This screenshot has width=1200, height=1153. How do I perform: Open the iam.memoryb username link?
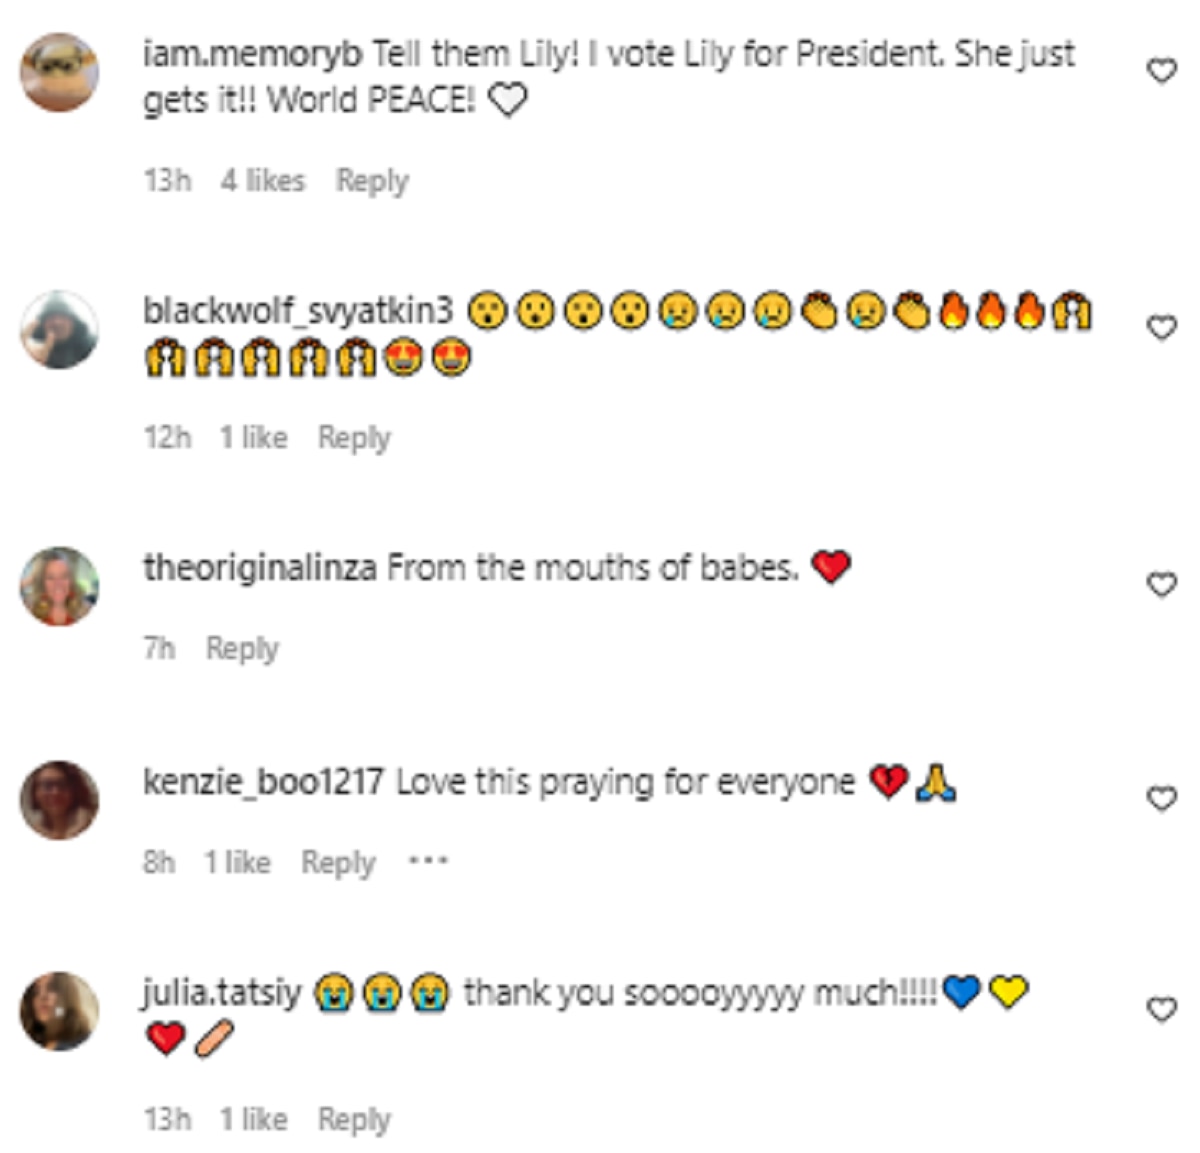(252, 54)
